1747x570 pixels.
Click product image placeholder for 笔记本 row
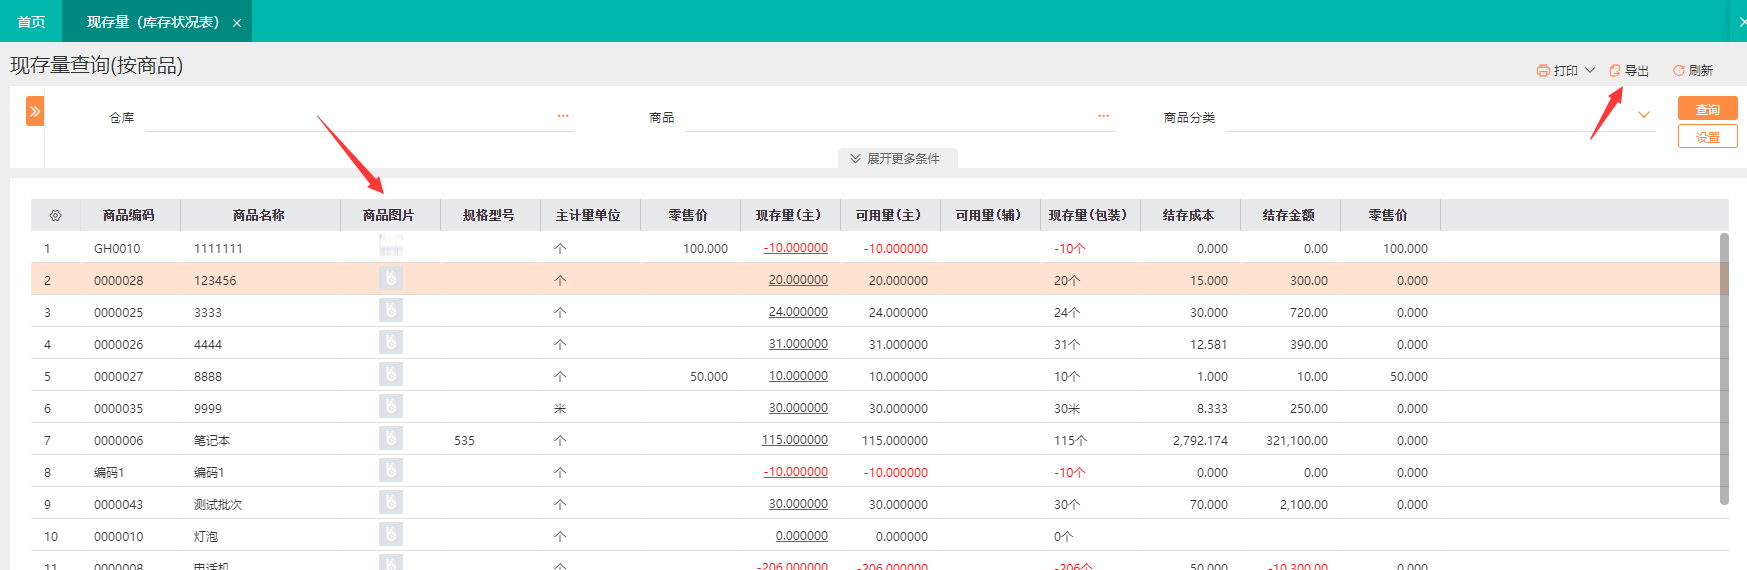(x=391, y=439)
